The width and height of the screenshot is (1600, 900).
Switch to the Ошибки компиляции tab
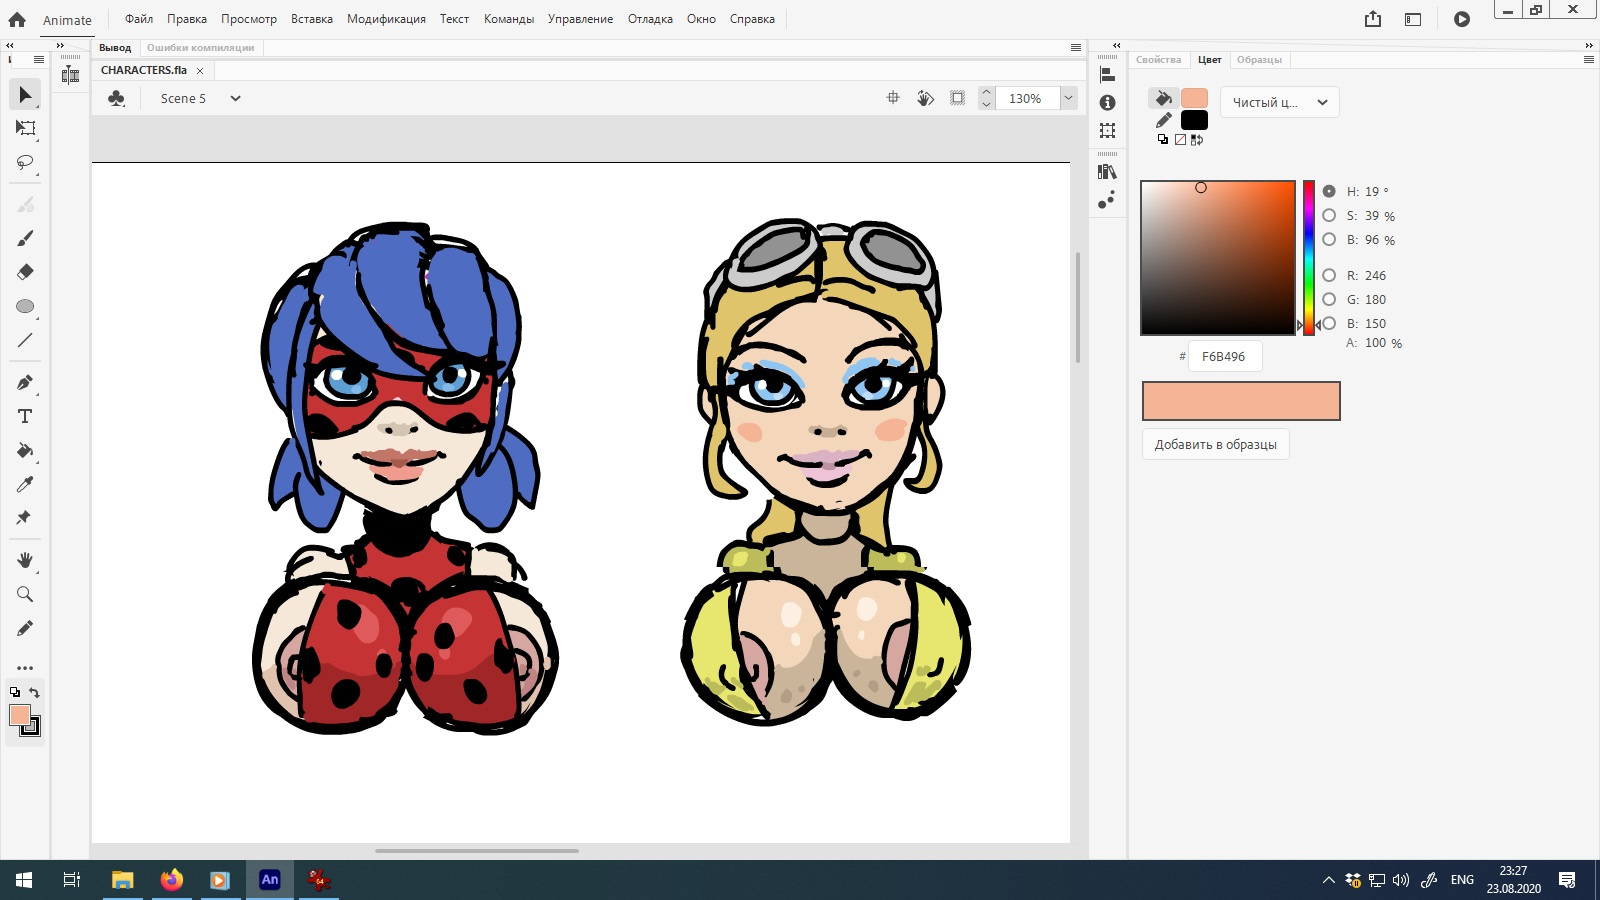click(x=200, y=48)
